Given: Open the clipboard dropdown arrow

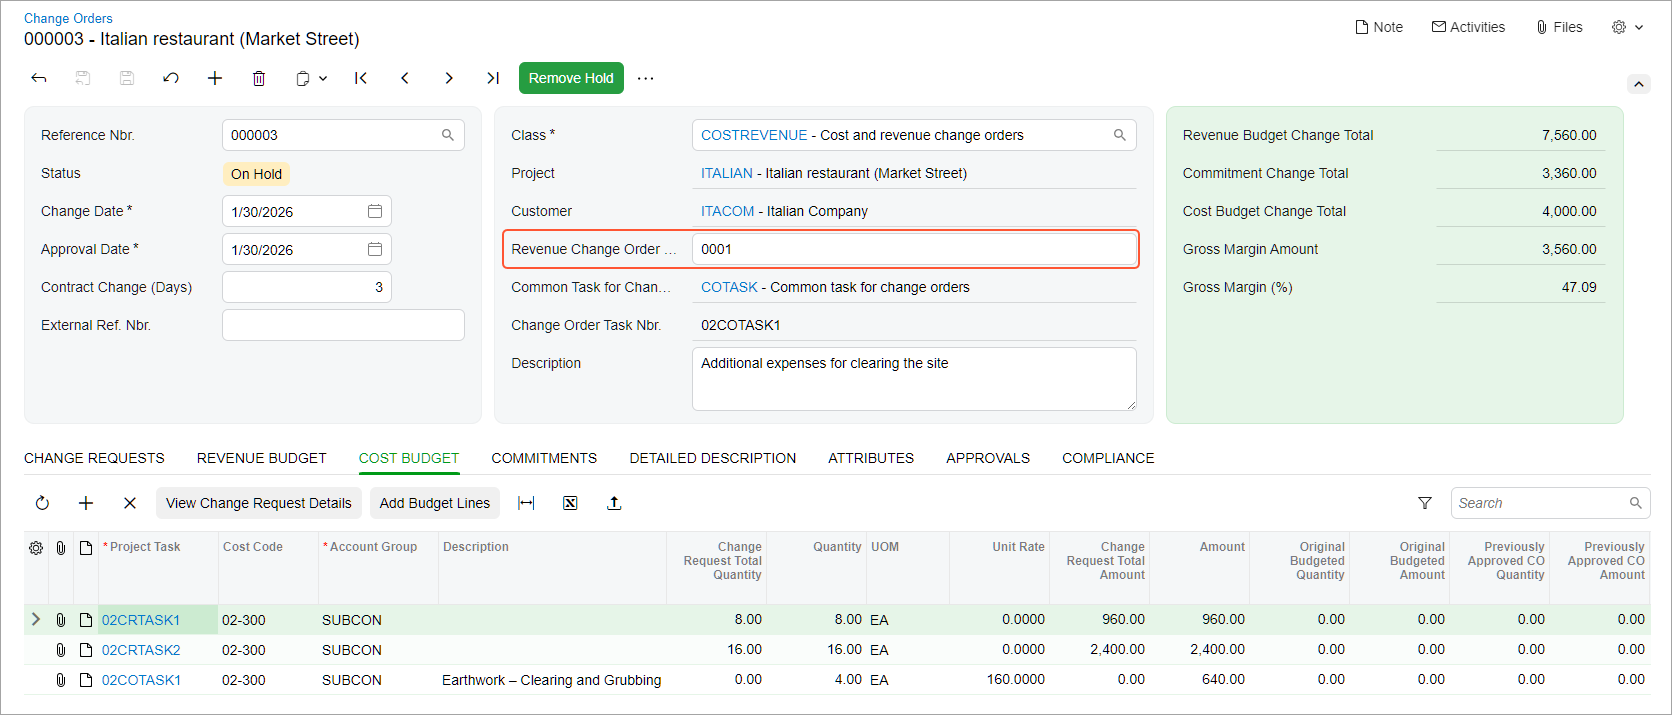Looking at the screenshot, I should pos(323,78).
